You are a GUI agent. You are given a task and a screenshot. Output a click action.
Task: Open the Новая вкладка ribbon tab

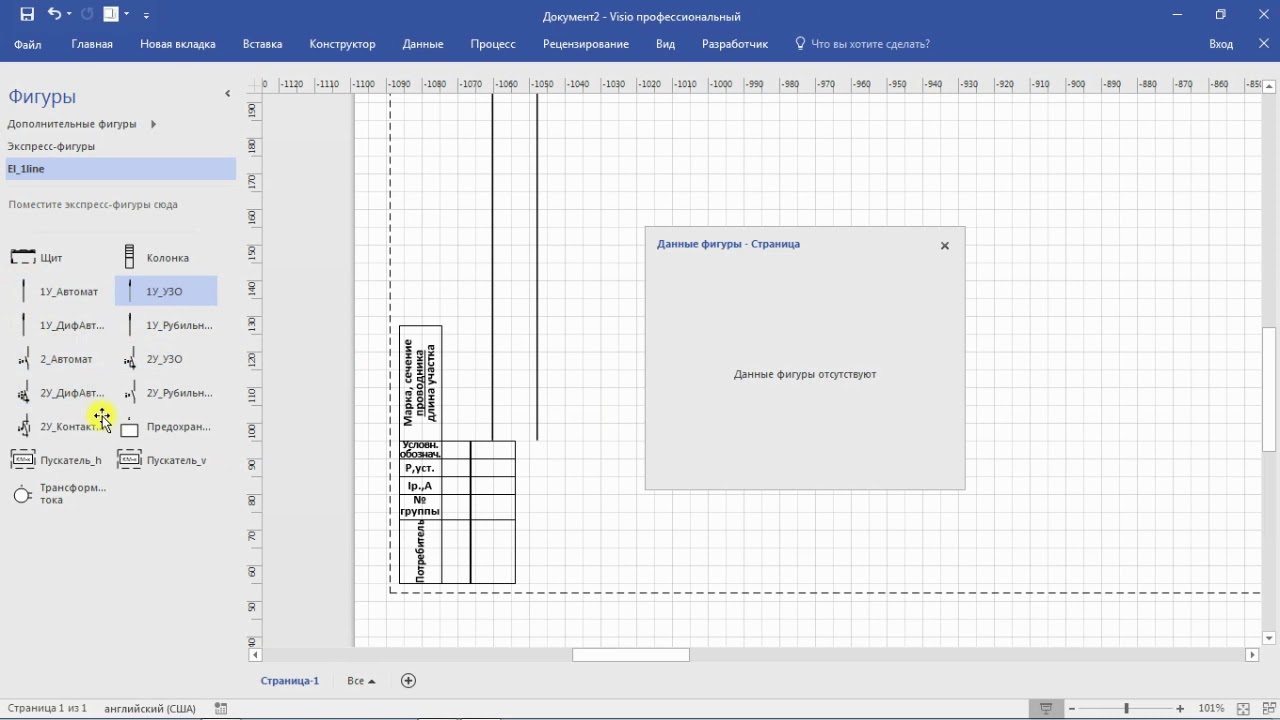click(178, 44)
